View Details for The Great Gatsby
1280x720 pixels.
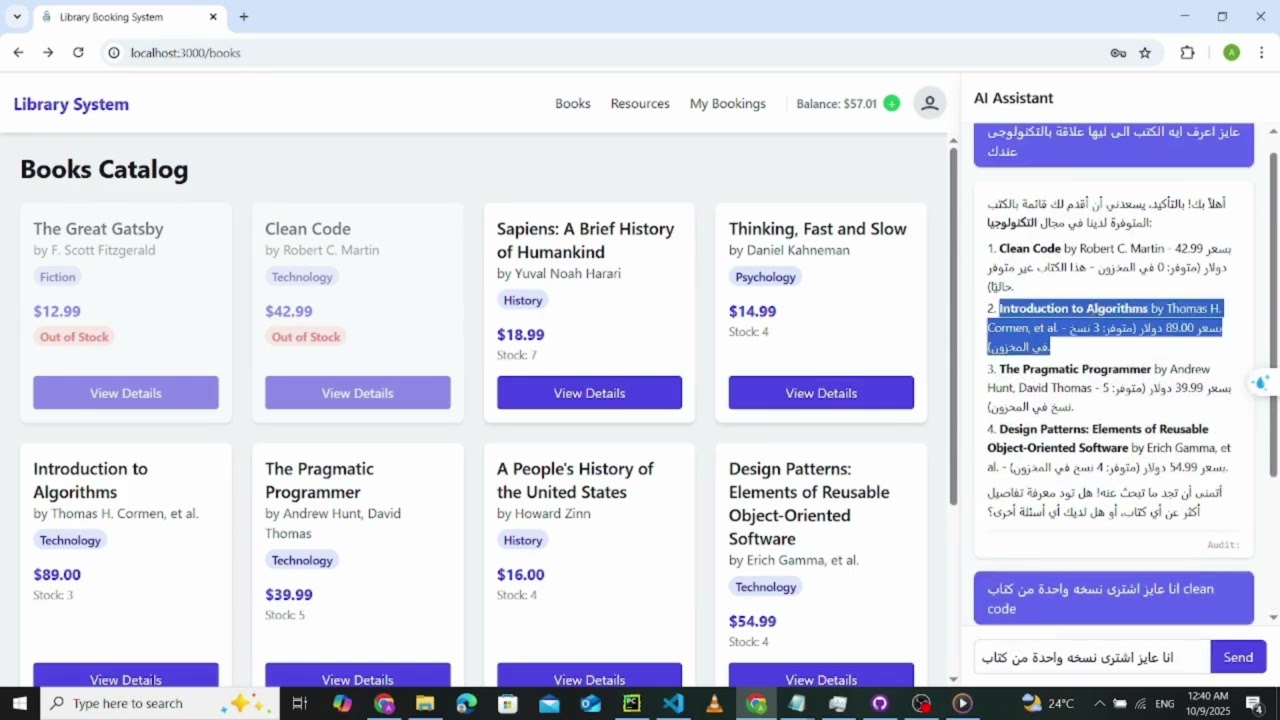126,393
